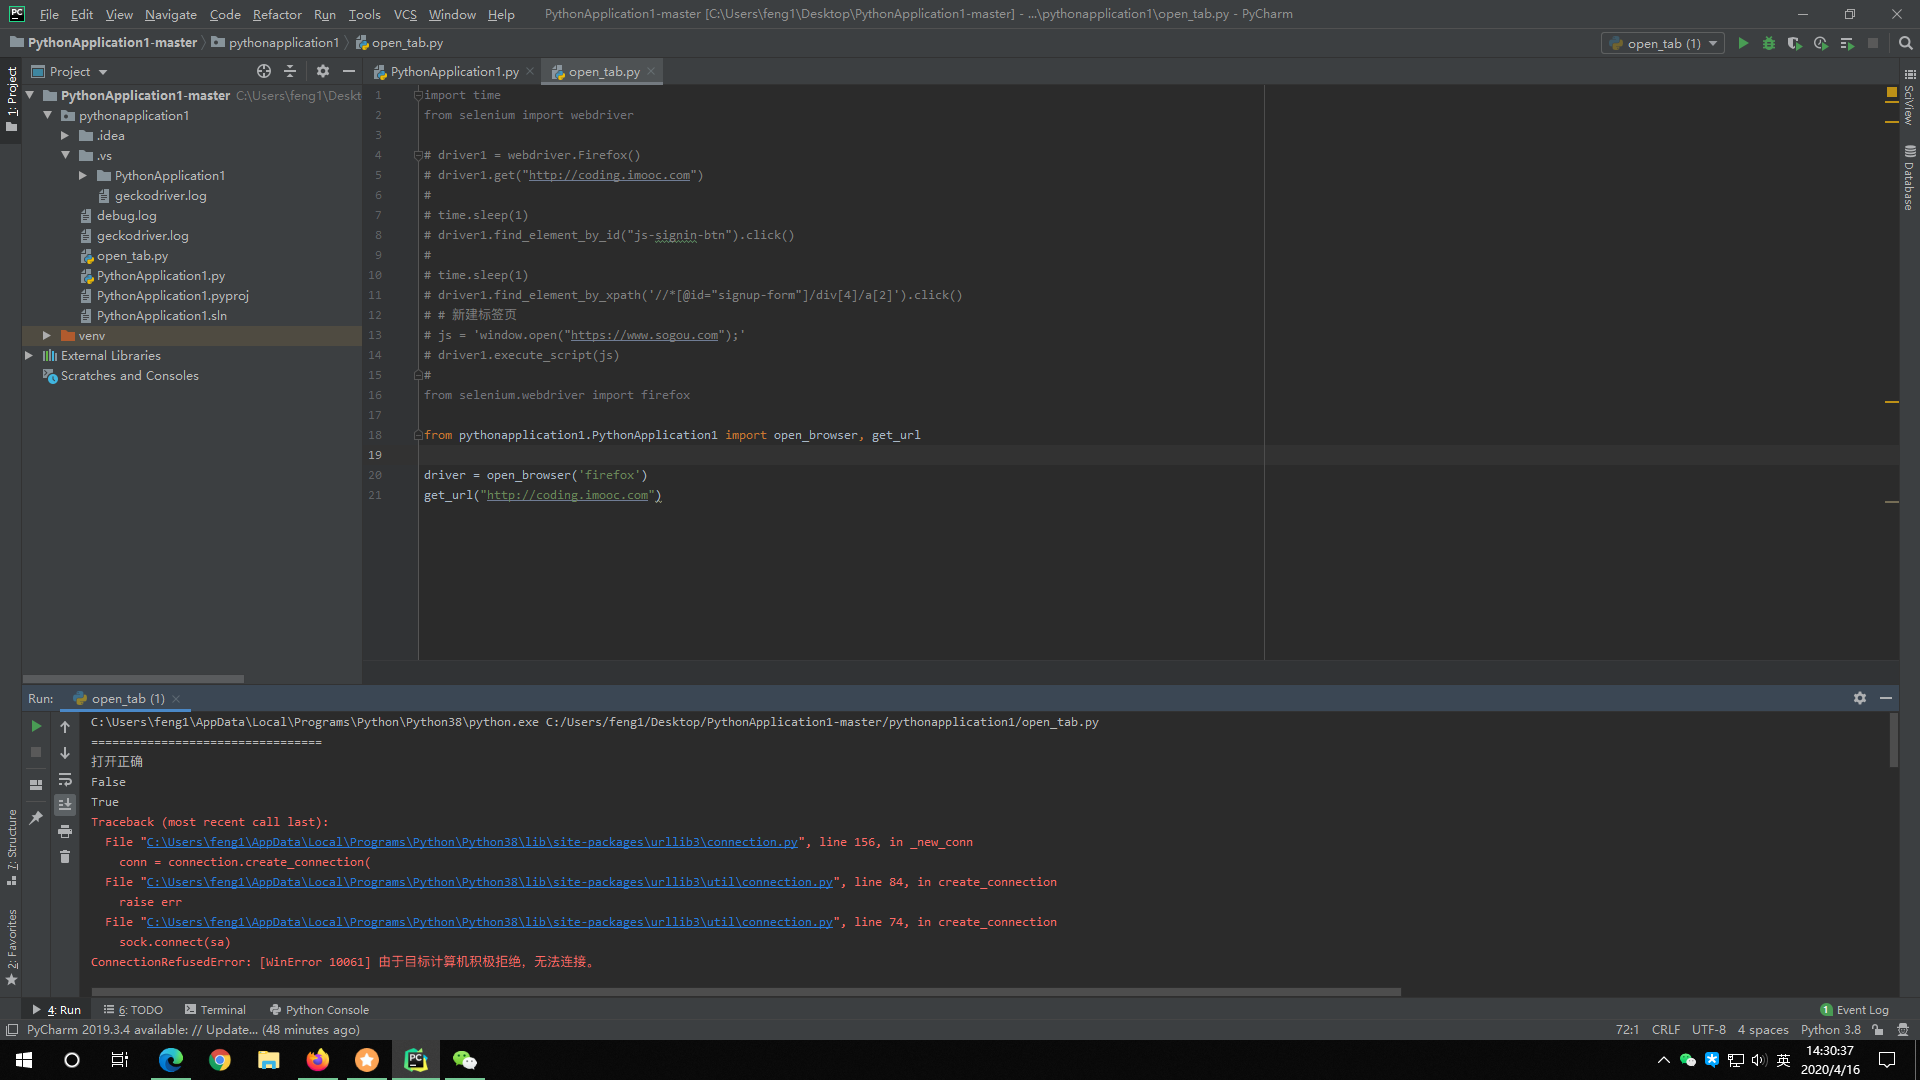Collapse the pythonapplication1 folder
1920x1080 pixels.
(48, 115)
